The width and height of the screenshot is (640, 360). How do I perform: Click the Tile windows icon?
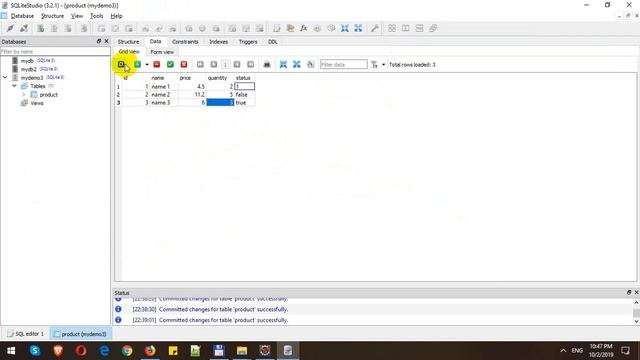pos(392,28)
